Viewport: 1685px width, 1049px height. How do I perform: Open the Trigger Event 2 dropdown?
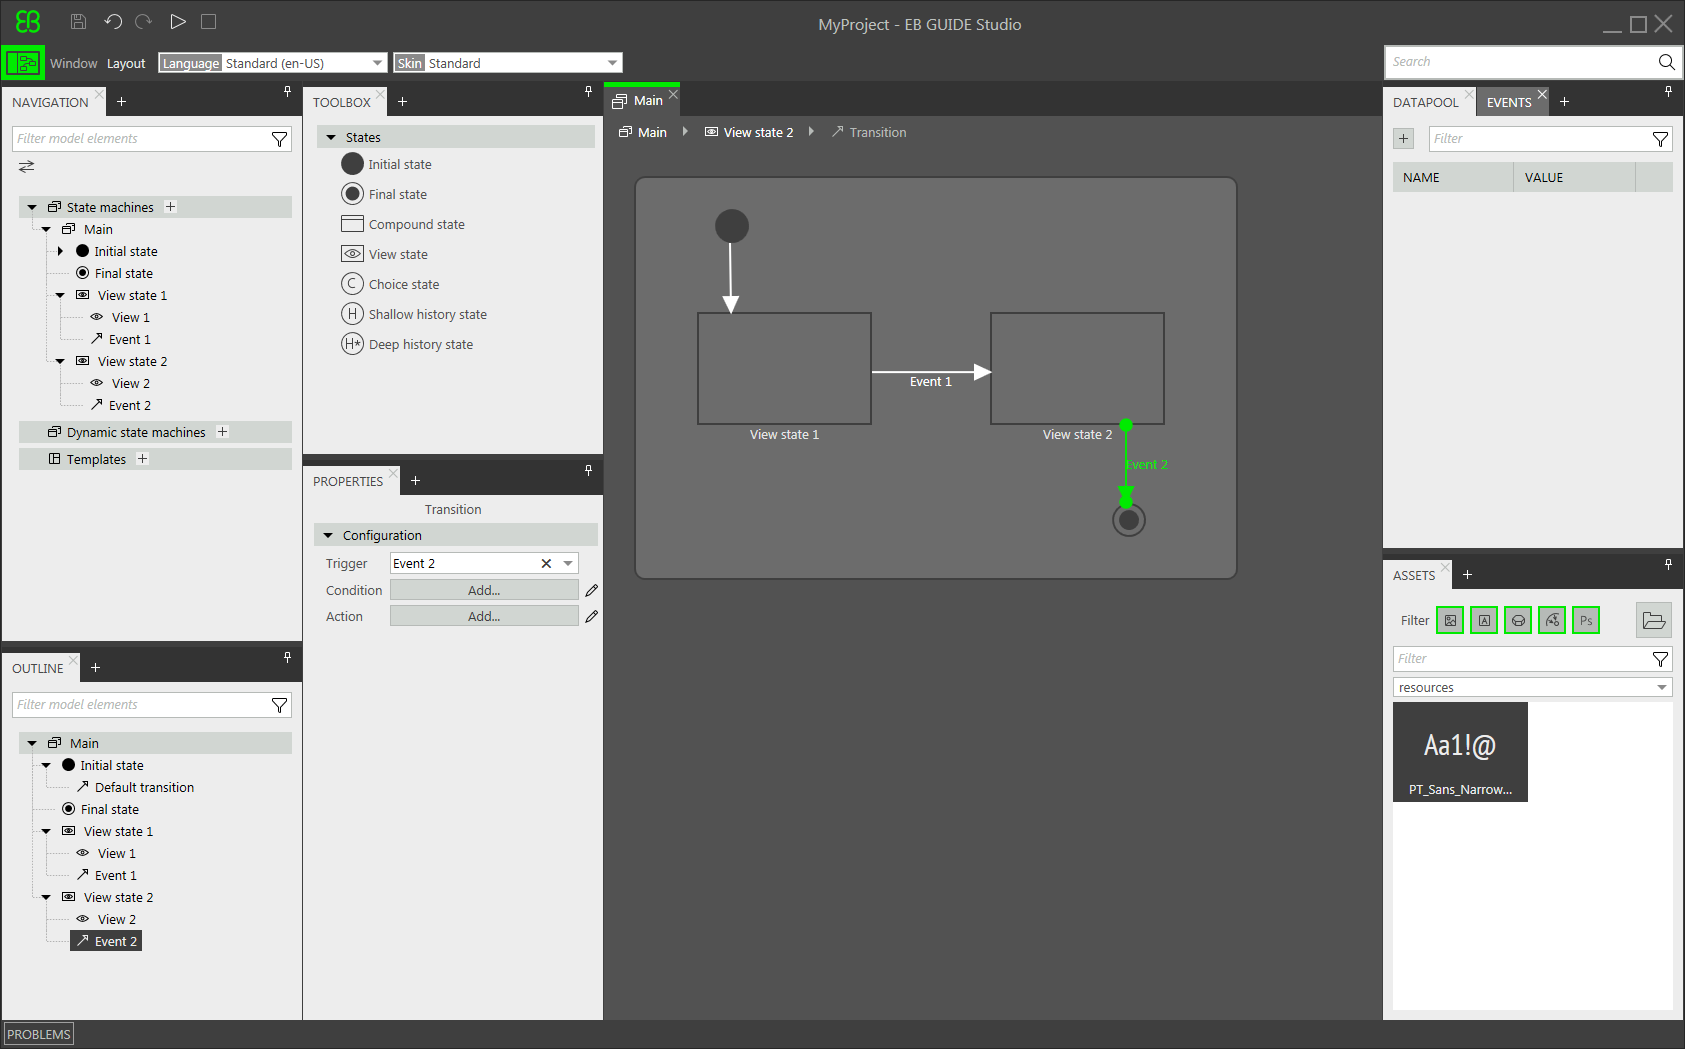pyautogui.click(x=568, y=563)
